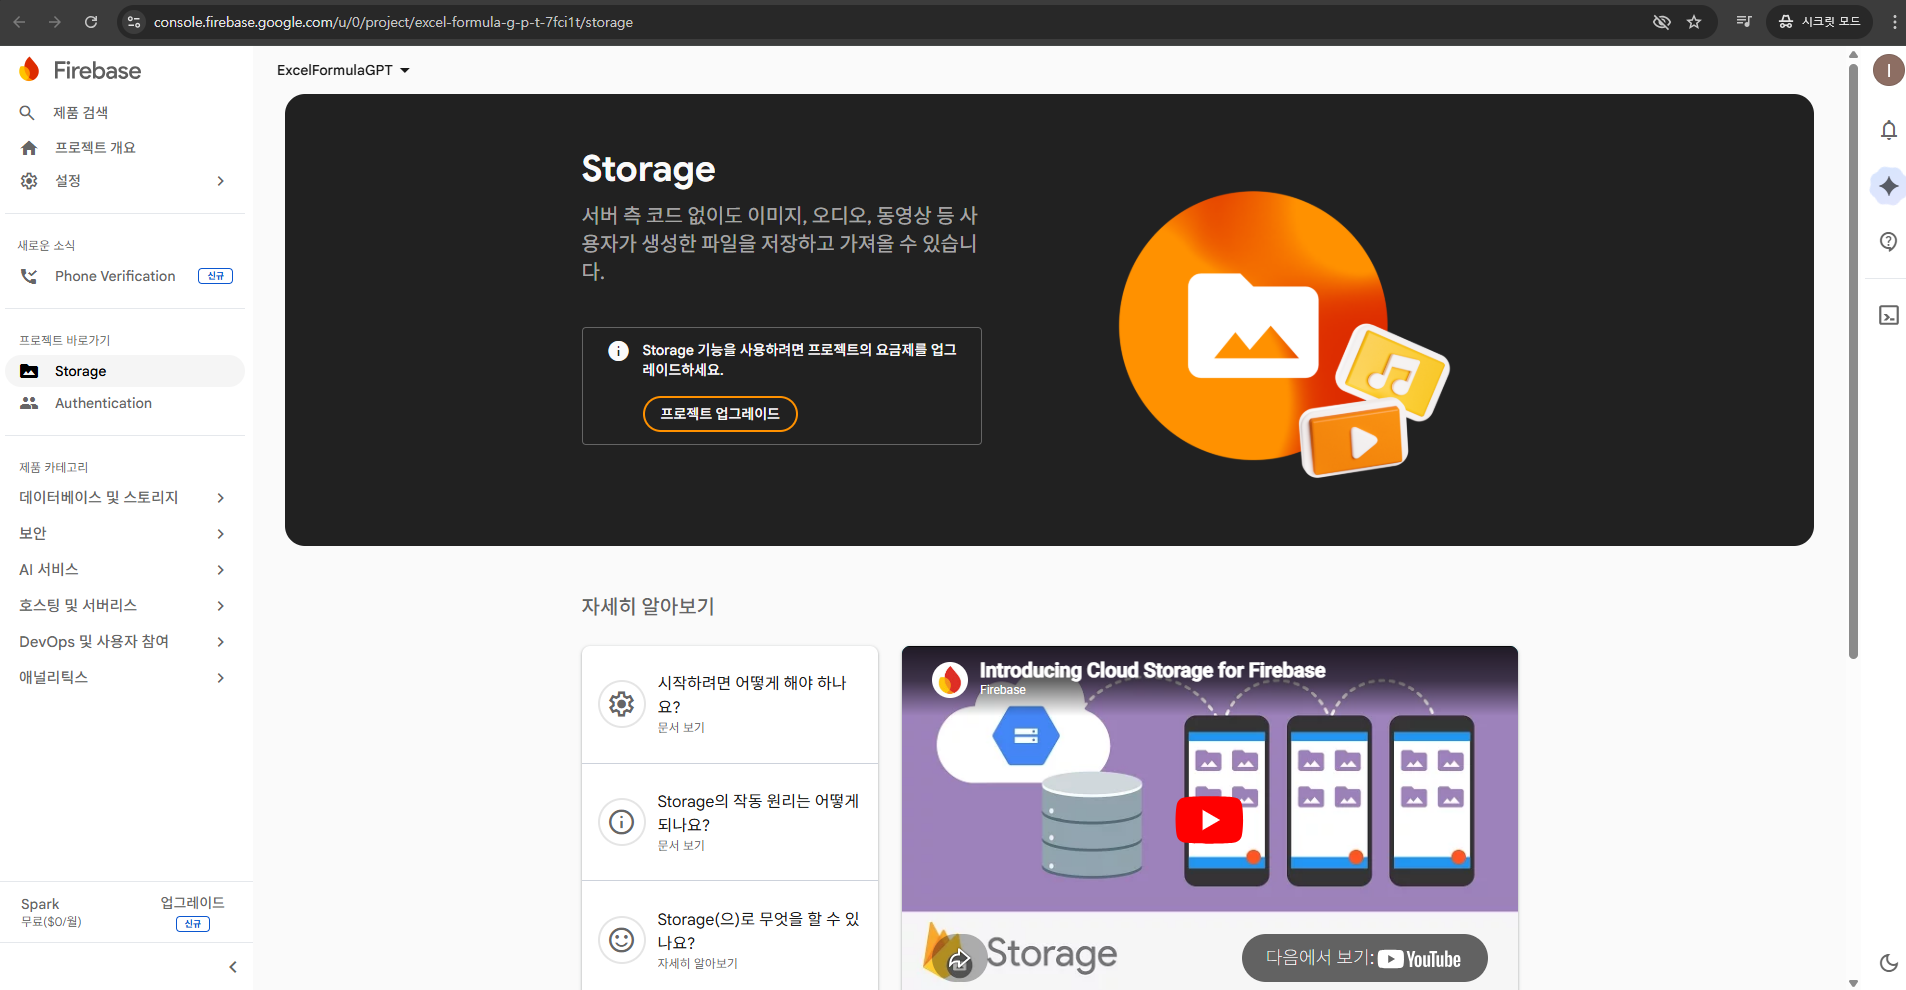1906x990 pixels.
Task: Open Phone Verification menu item
Action: [x=125, y=276]
